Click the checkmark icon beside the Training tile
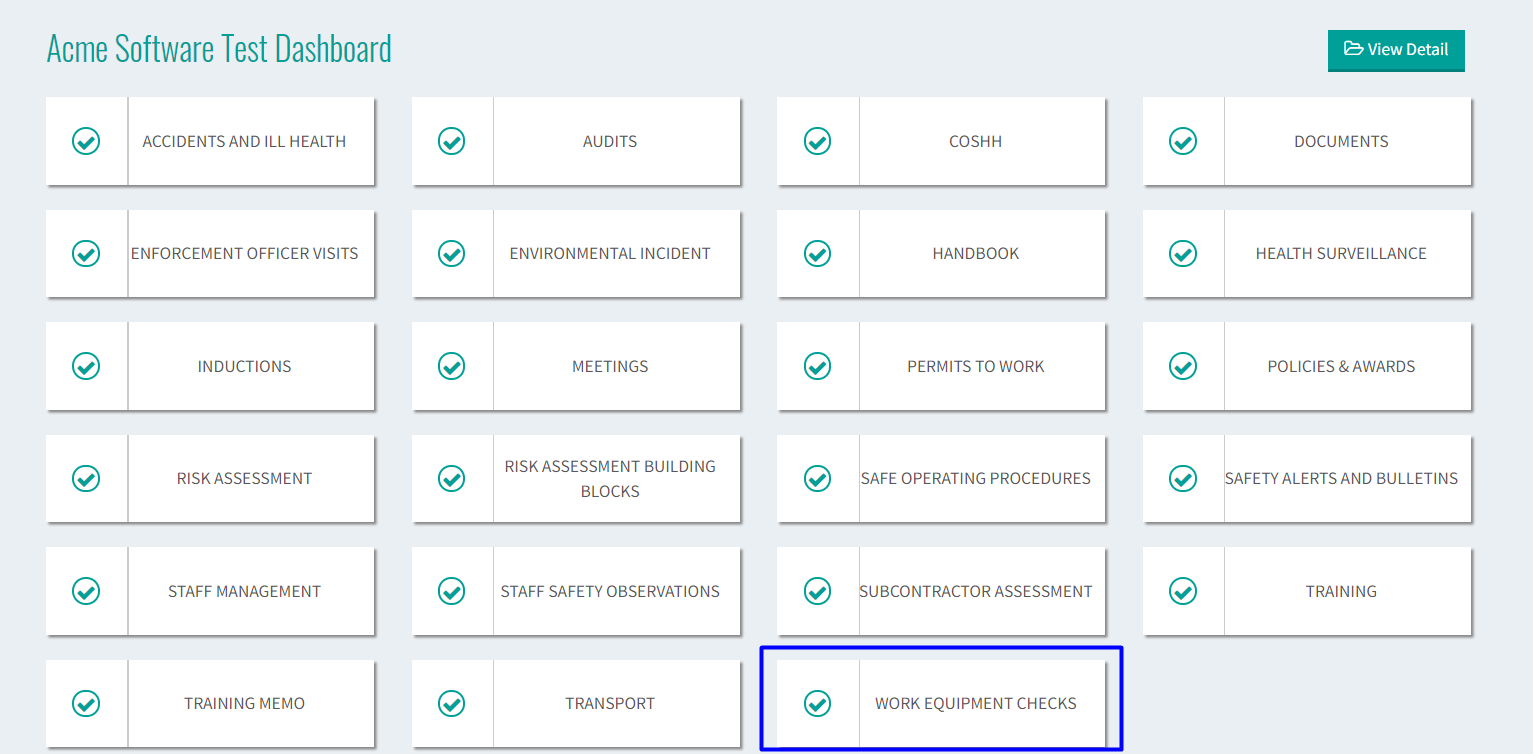The width and height of the screenshot is (1533, 754). pos(1183,592)
